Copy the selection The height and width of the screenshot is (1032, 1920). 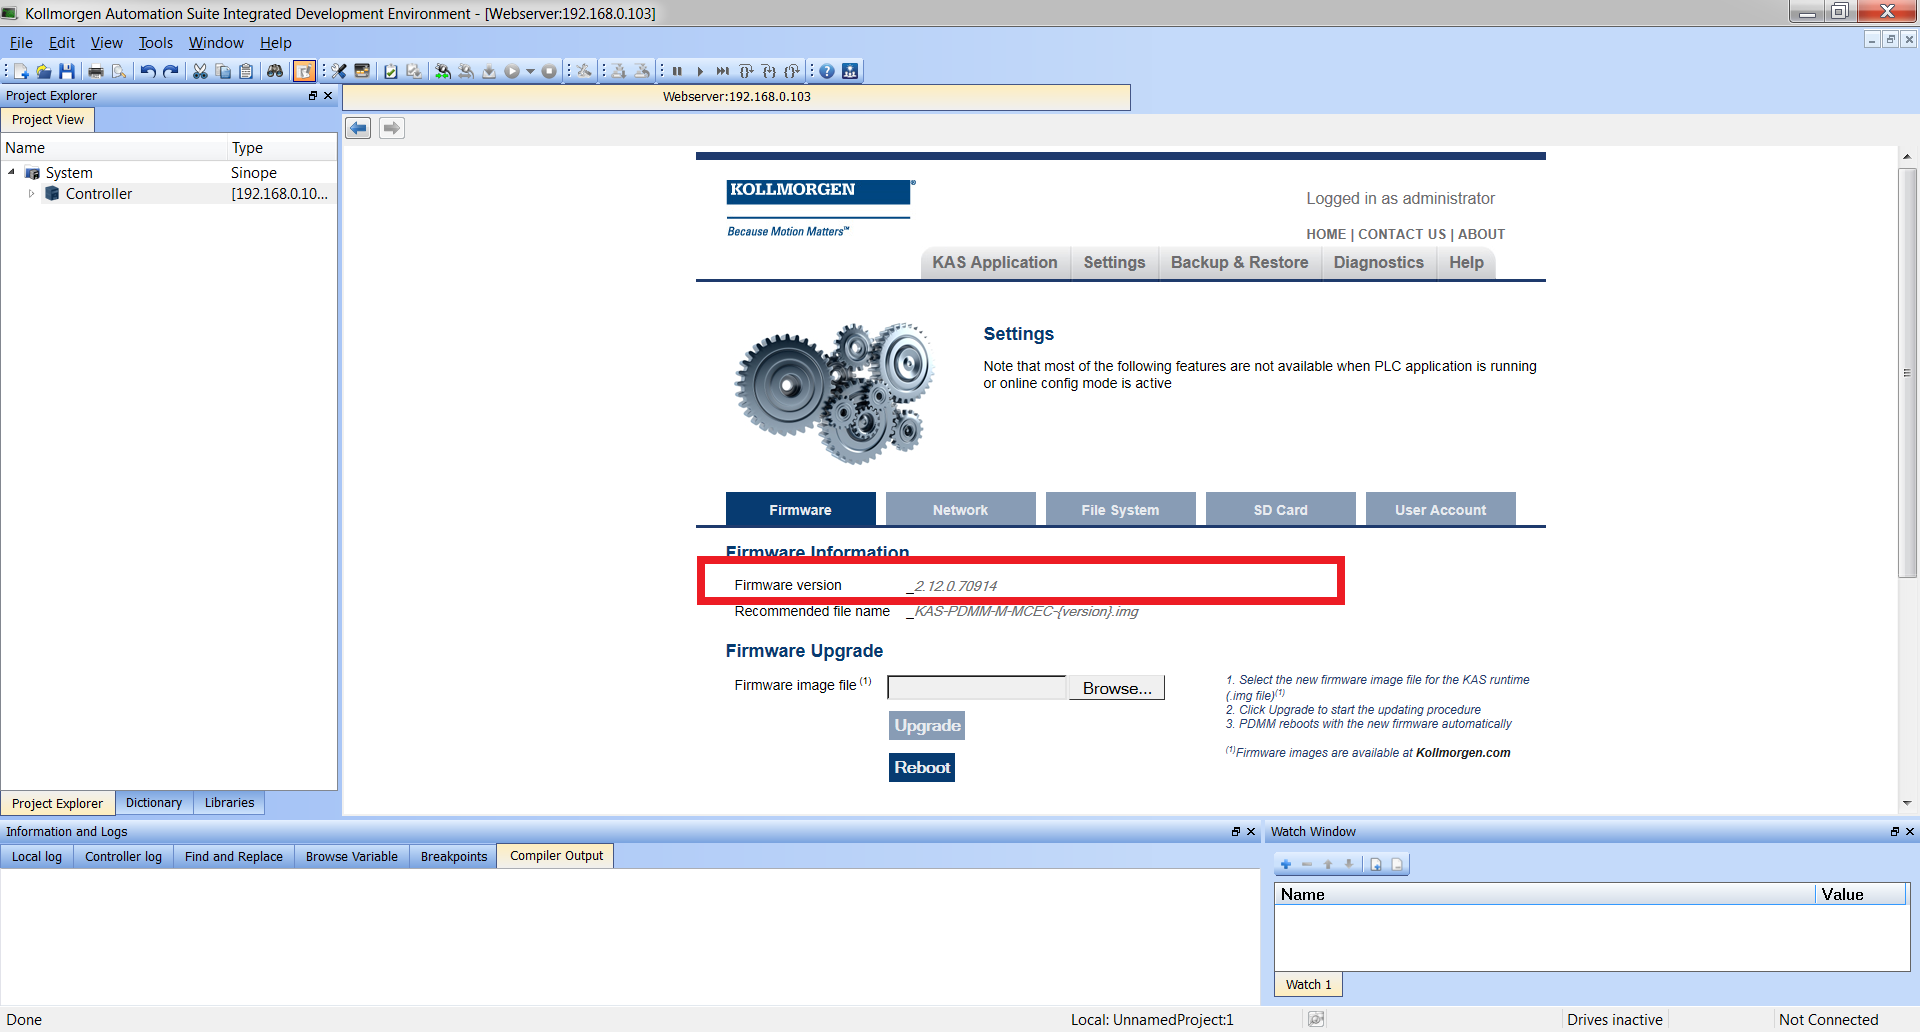[223, 71]
